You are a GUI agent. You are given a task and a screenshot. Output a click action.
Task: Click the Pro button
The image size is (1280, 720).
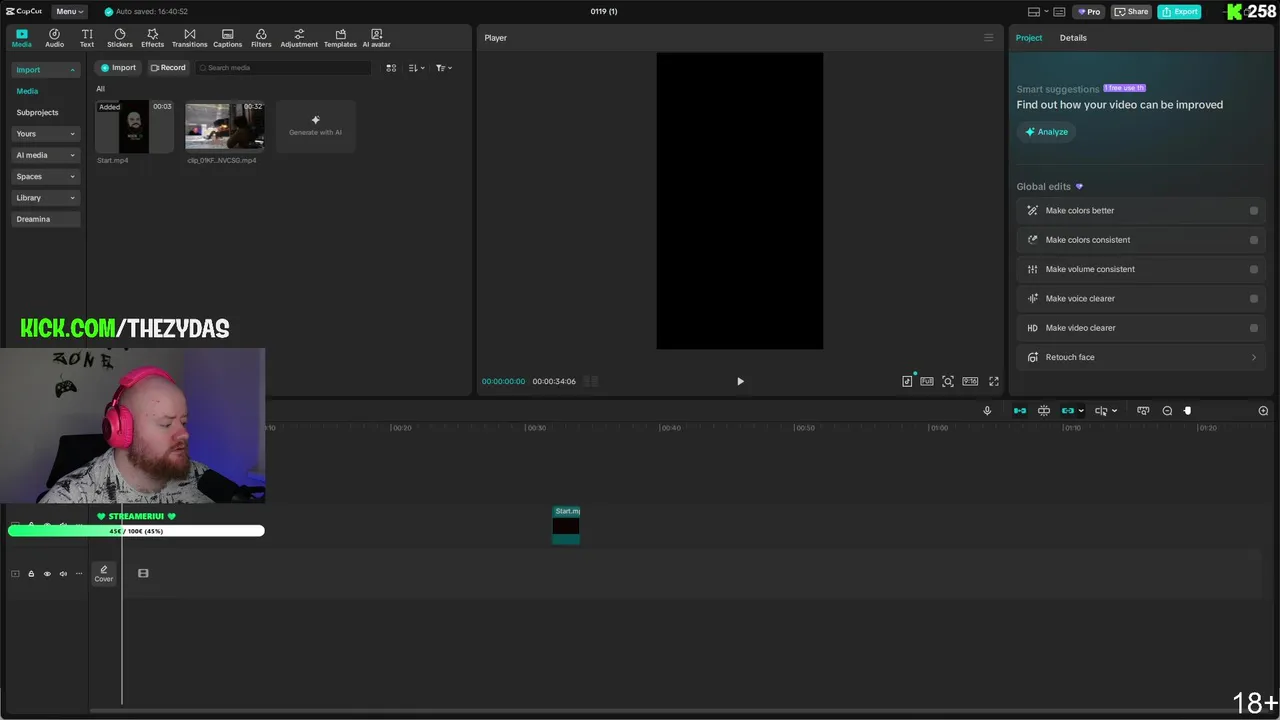coord(1088,12)
